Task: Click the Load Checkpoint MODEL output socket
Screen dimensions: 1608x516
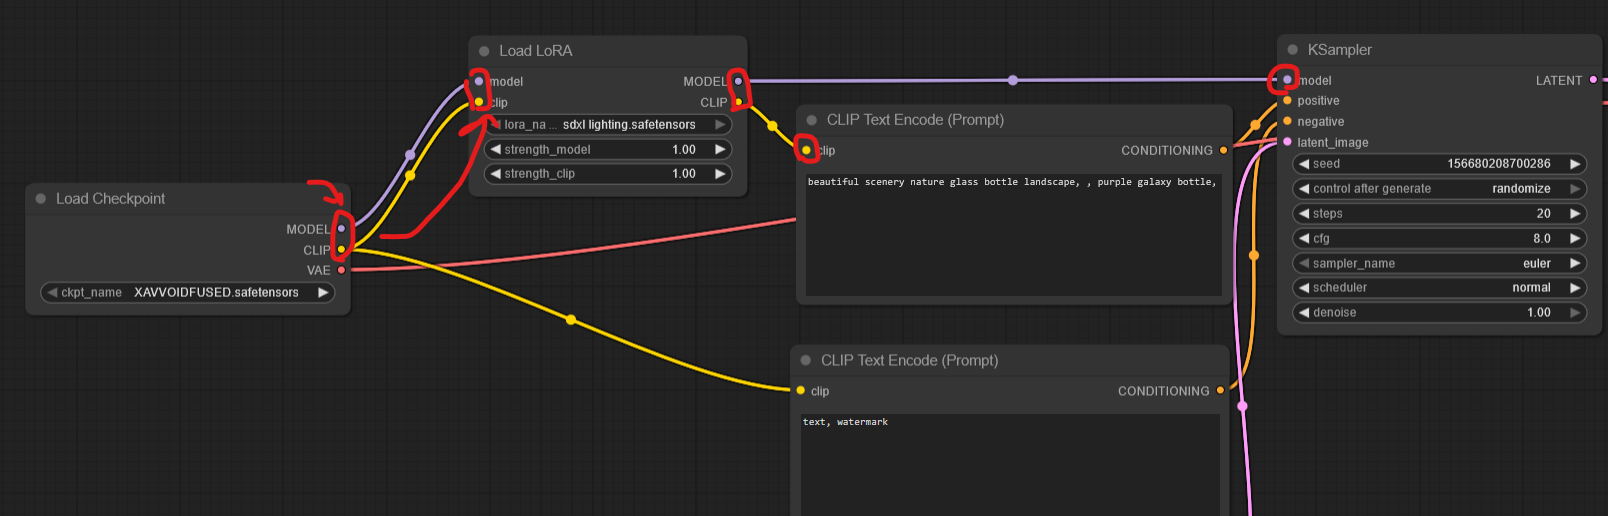Action: pos(341,229)
